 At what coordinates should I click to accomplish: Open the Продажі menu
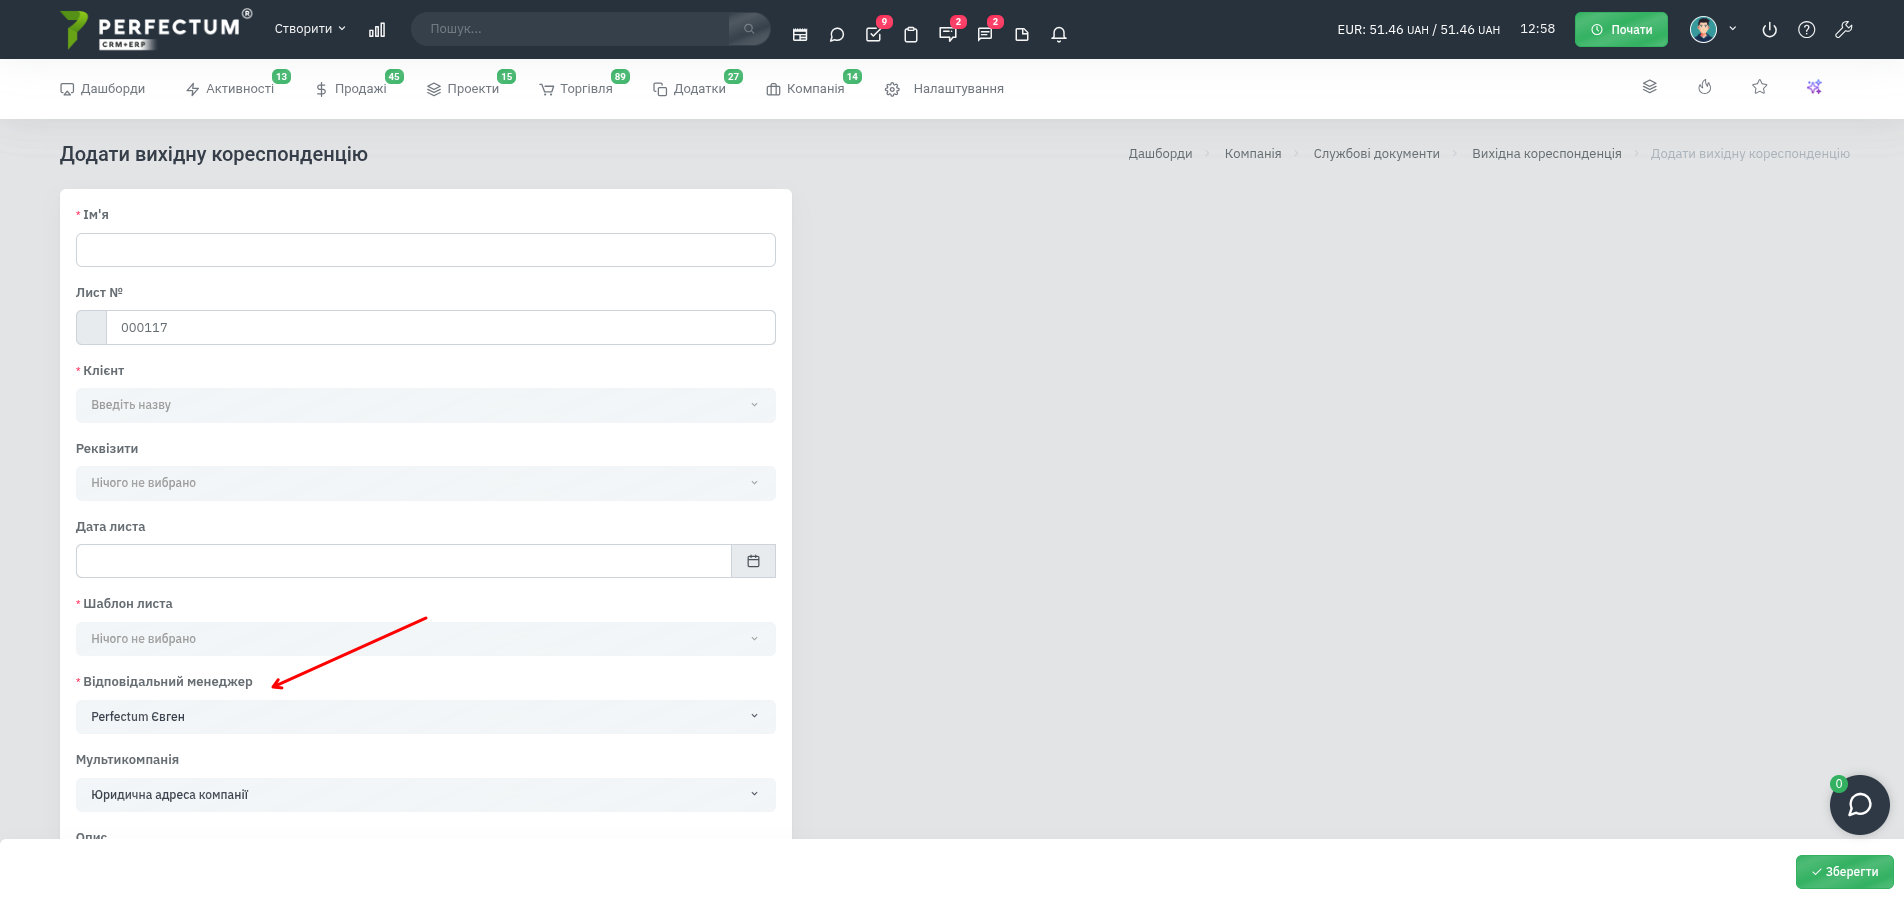pos(351,89)
